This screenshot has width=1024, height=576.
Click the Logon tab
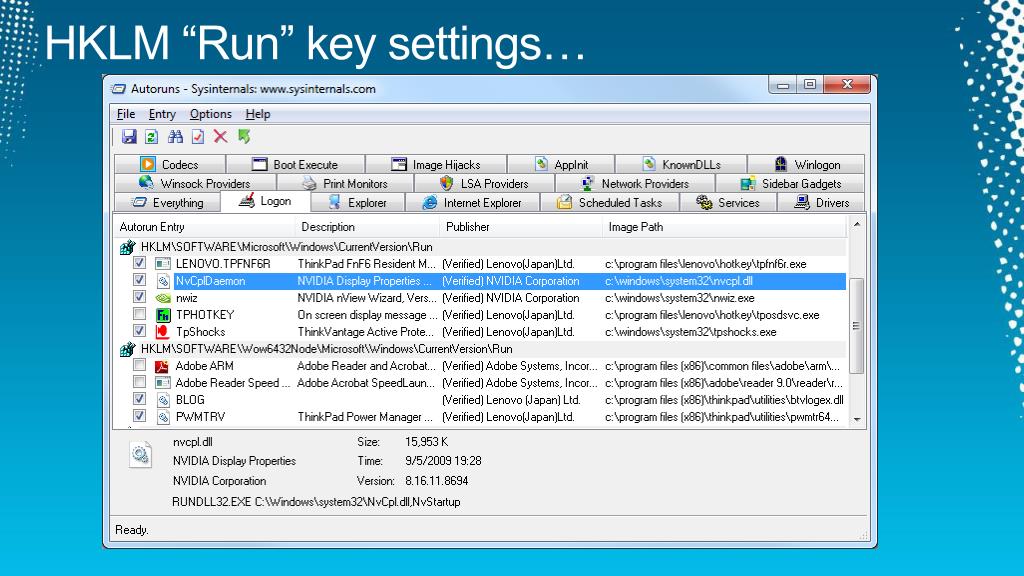tap(265, 201)
